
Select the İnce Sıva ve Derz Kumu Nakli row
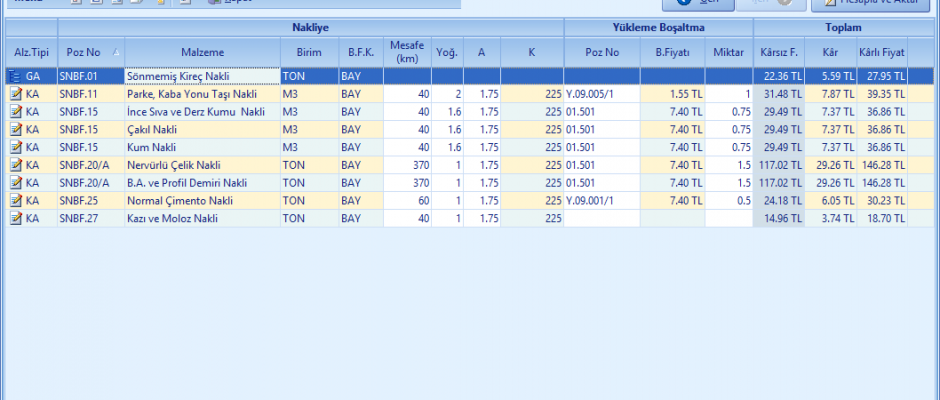(202, 112)
